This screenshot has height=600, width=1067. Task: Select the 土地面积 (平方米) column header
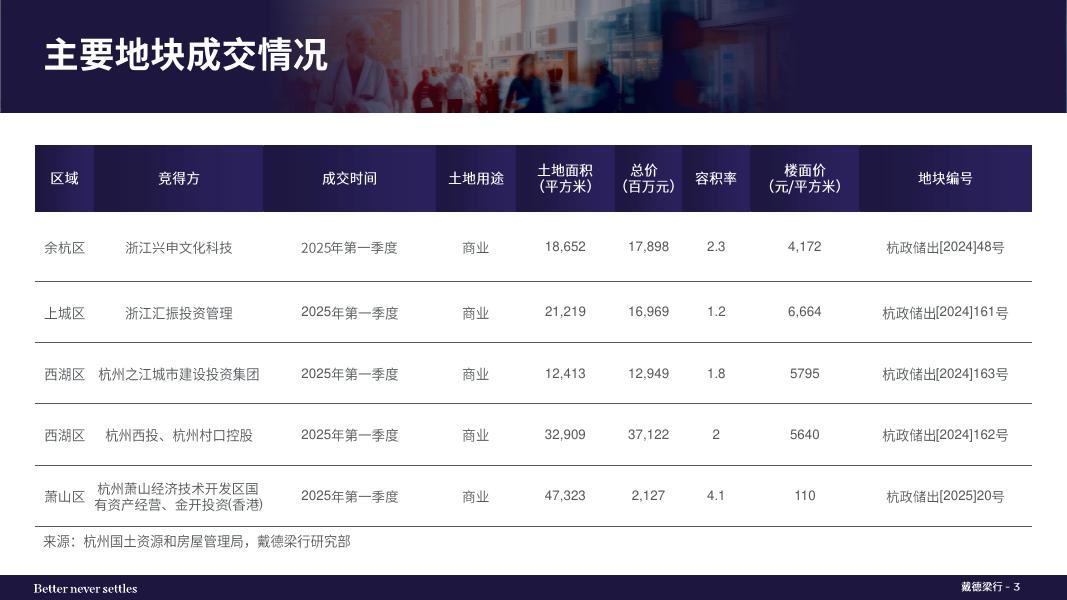tap(565, 178)
